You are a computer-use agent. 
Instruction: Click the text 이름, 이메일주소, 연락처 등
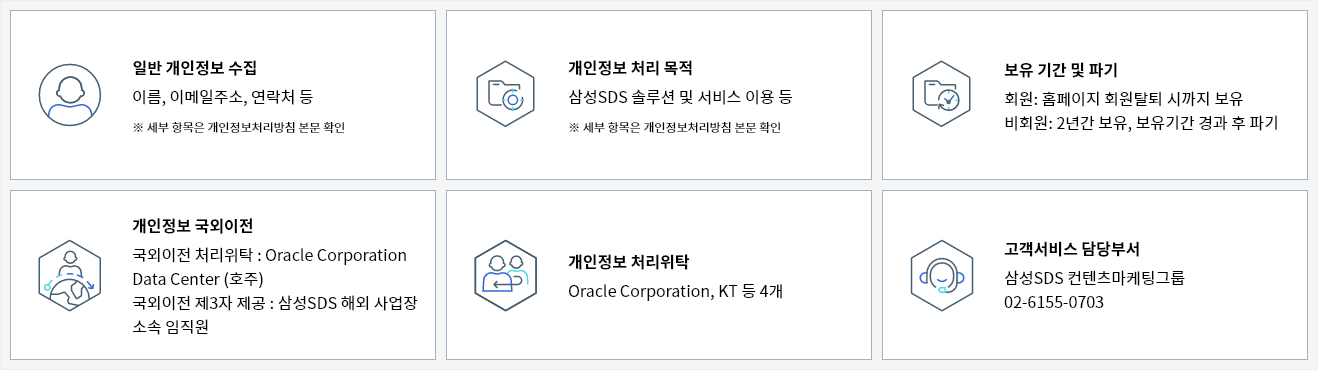pos(223,98)
